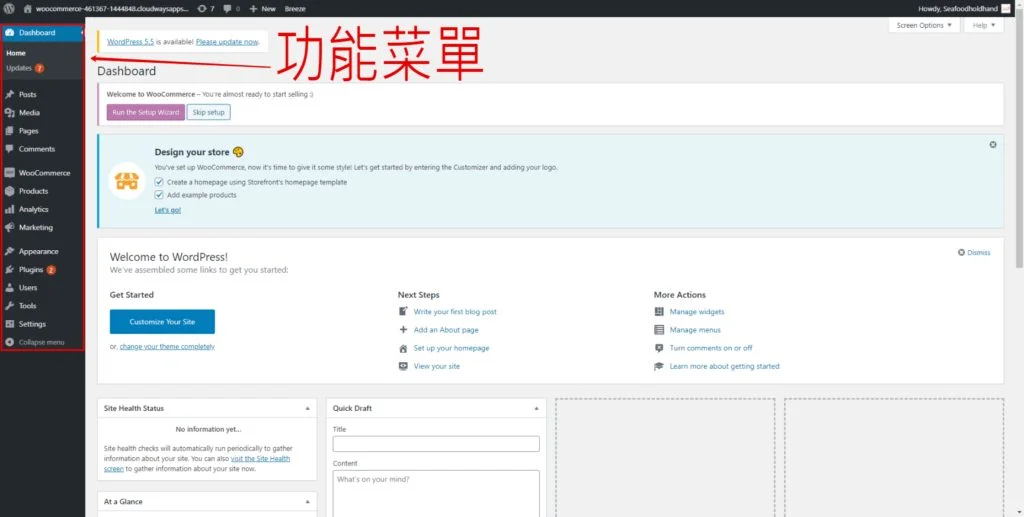The width and height of the screenshot is (1024, 517).
Task: Click the Customize Your Site button
Action: (162, 322)
